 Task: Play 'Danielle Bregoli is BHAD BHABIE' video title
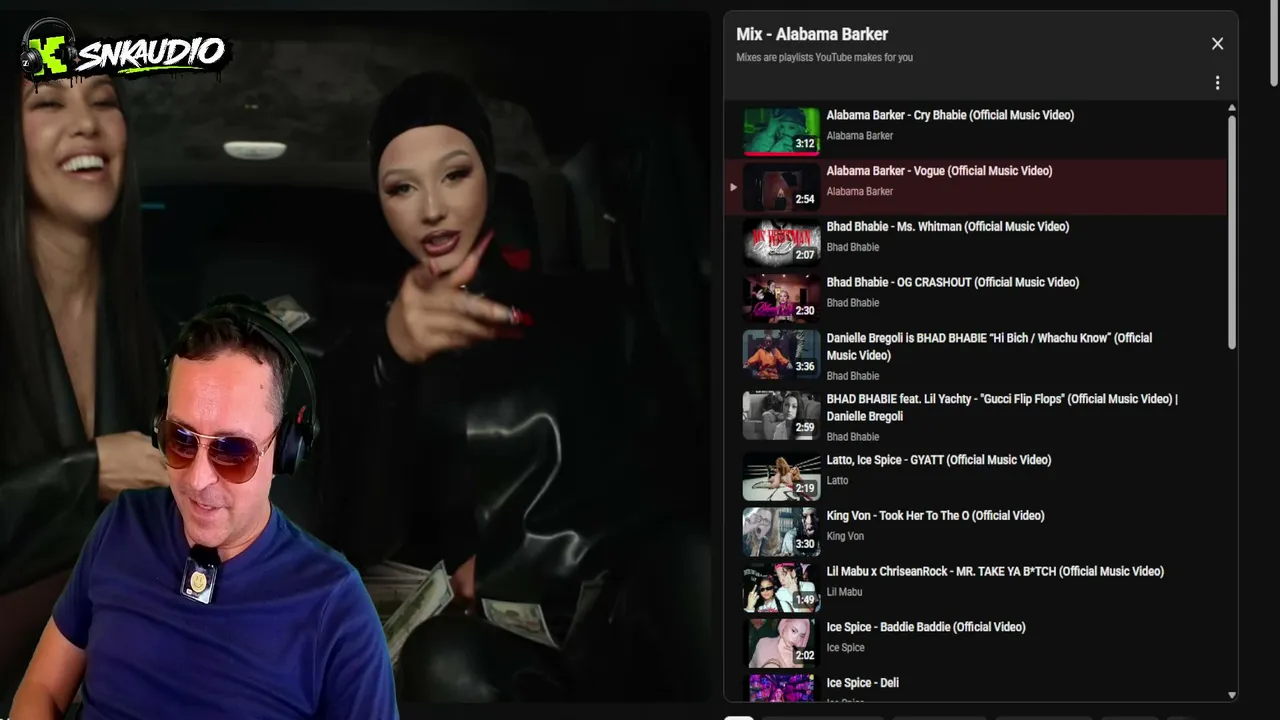989,346
